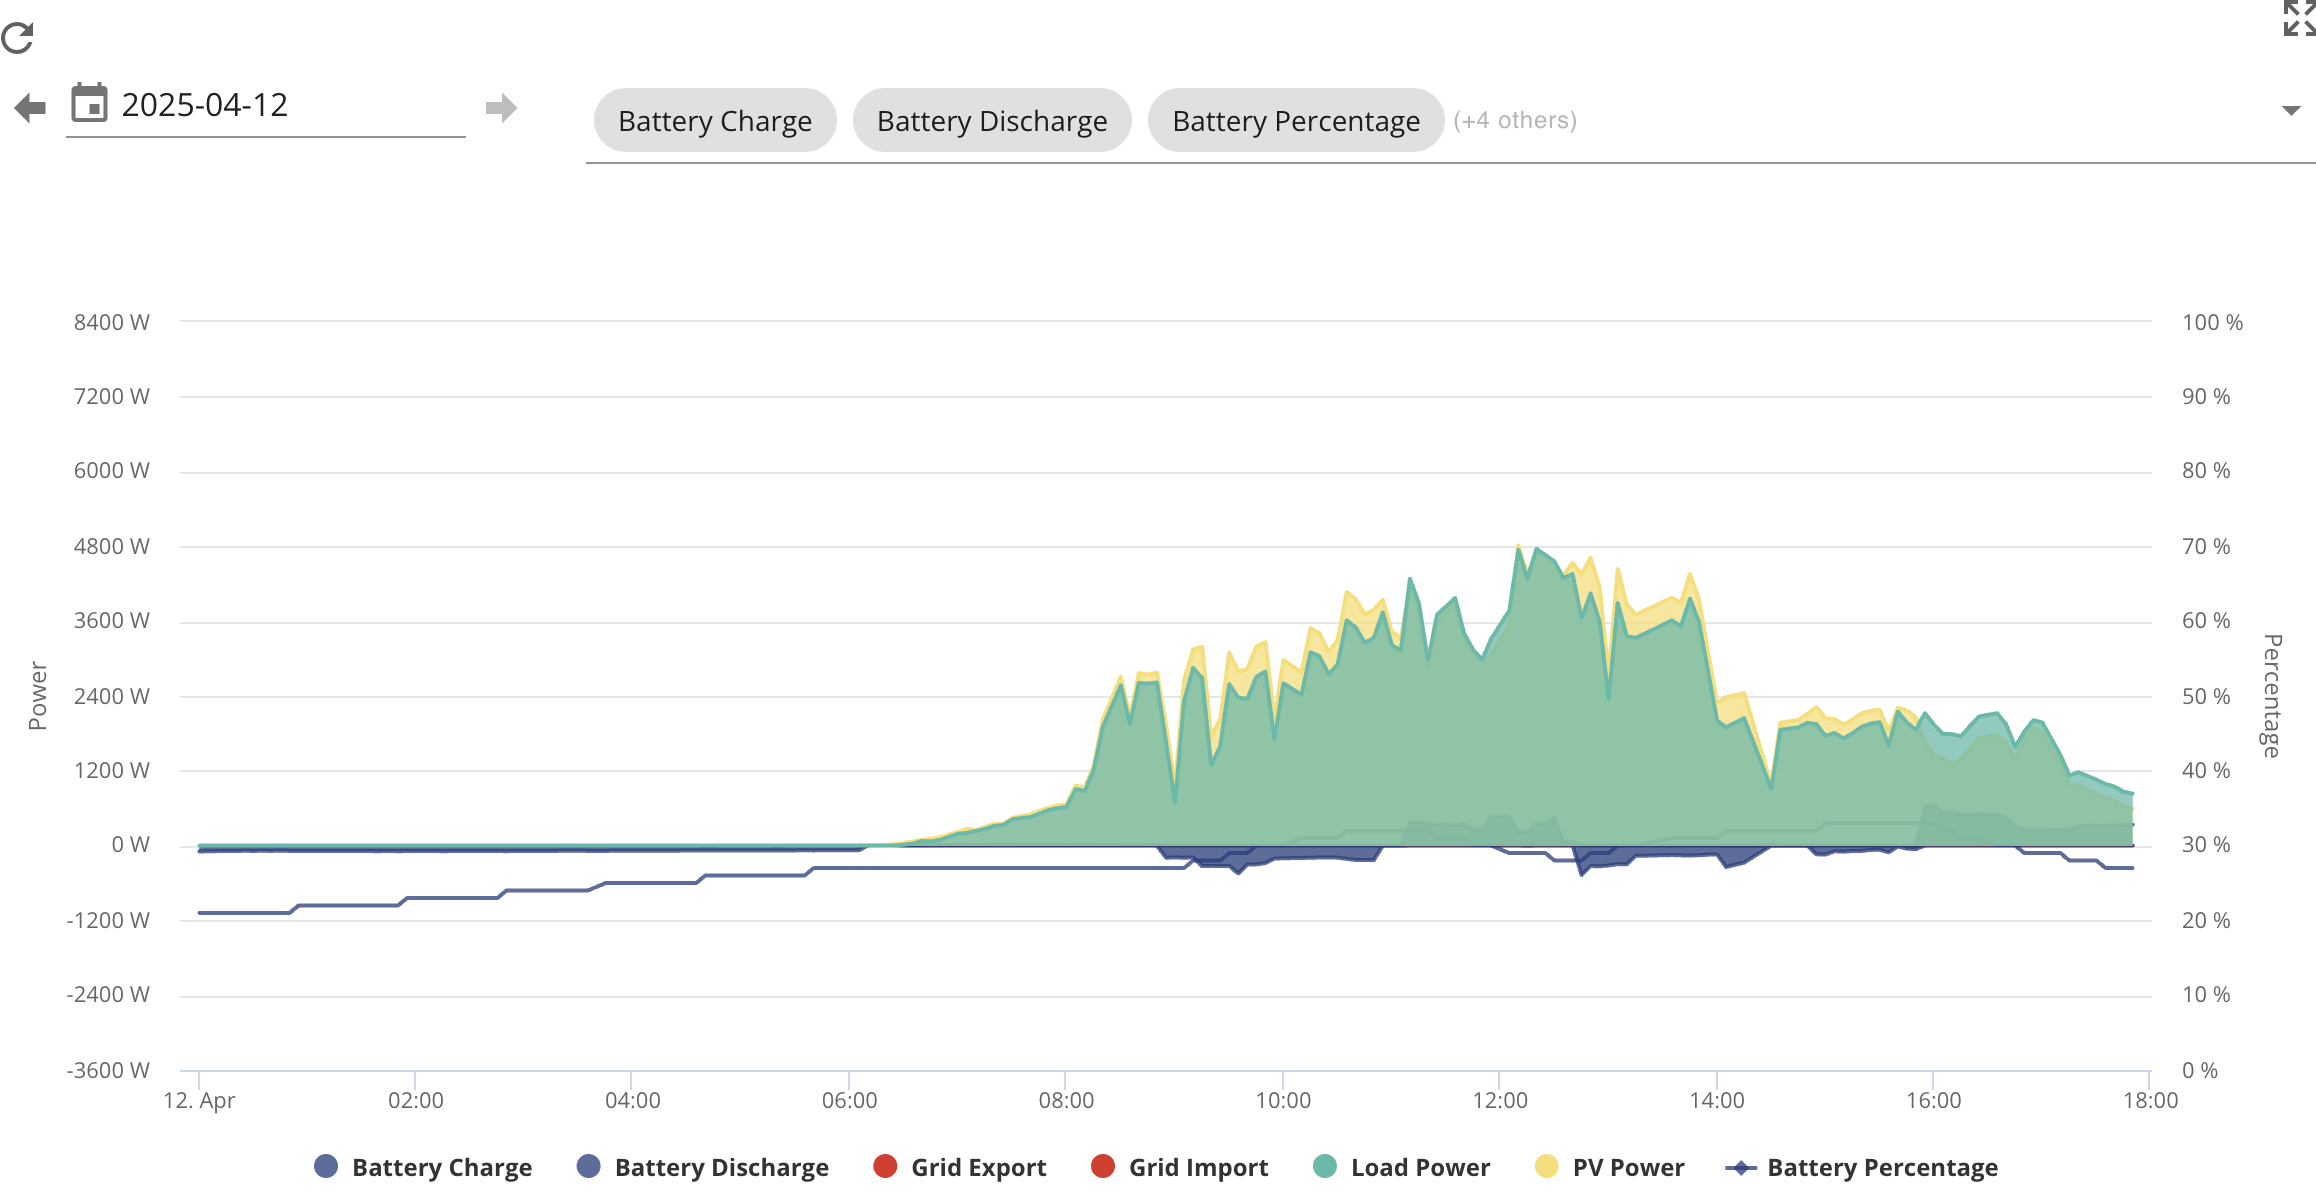The image size is (2316, 1194).
Task: Click the 30 % right-axis label
Action: [x=2206, y=845]
